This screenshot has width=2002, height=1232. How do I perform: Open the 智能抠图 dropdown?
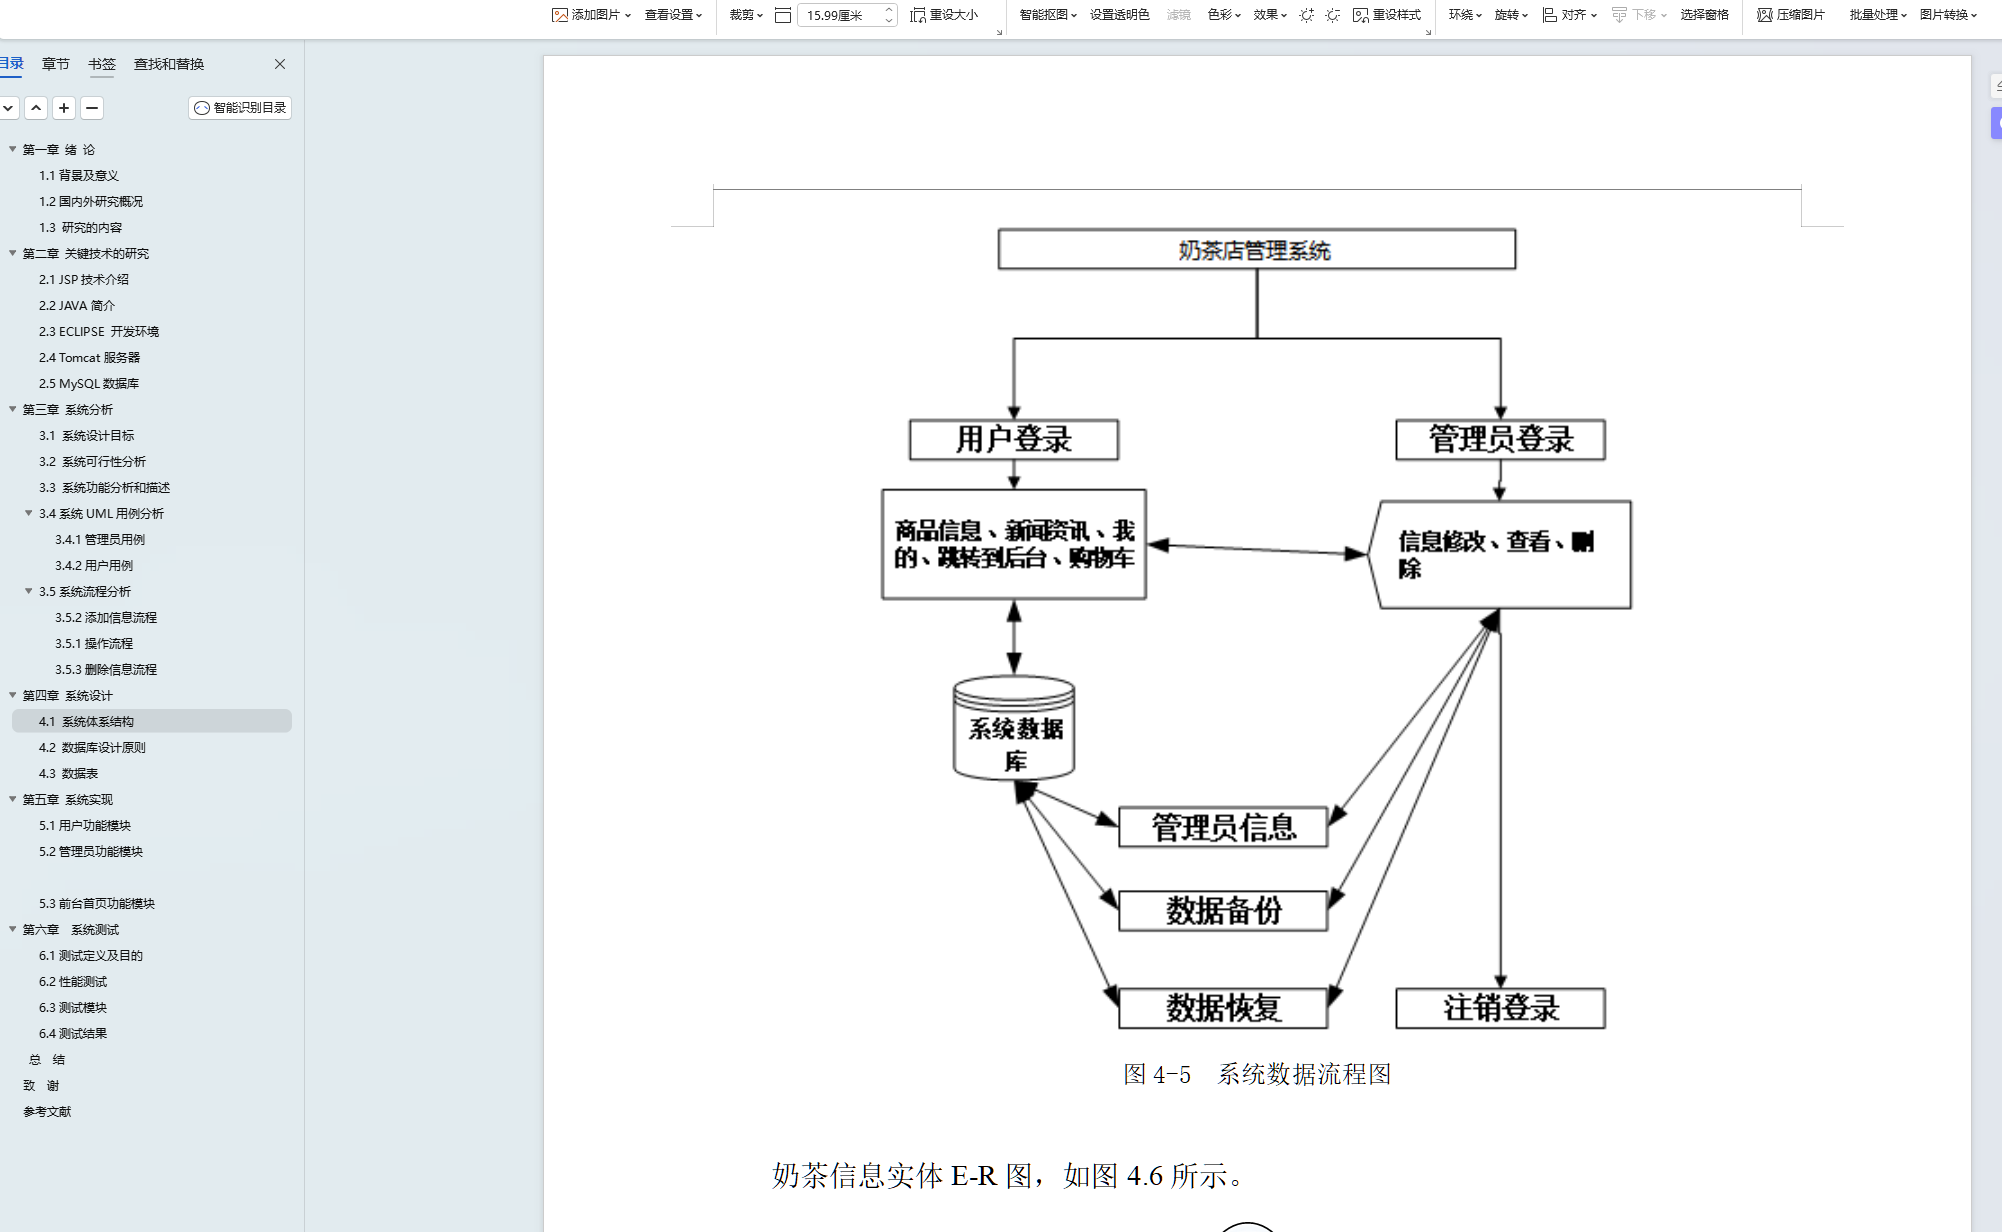1048,15
